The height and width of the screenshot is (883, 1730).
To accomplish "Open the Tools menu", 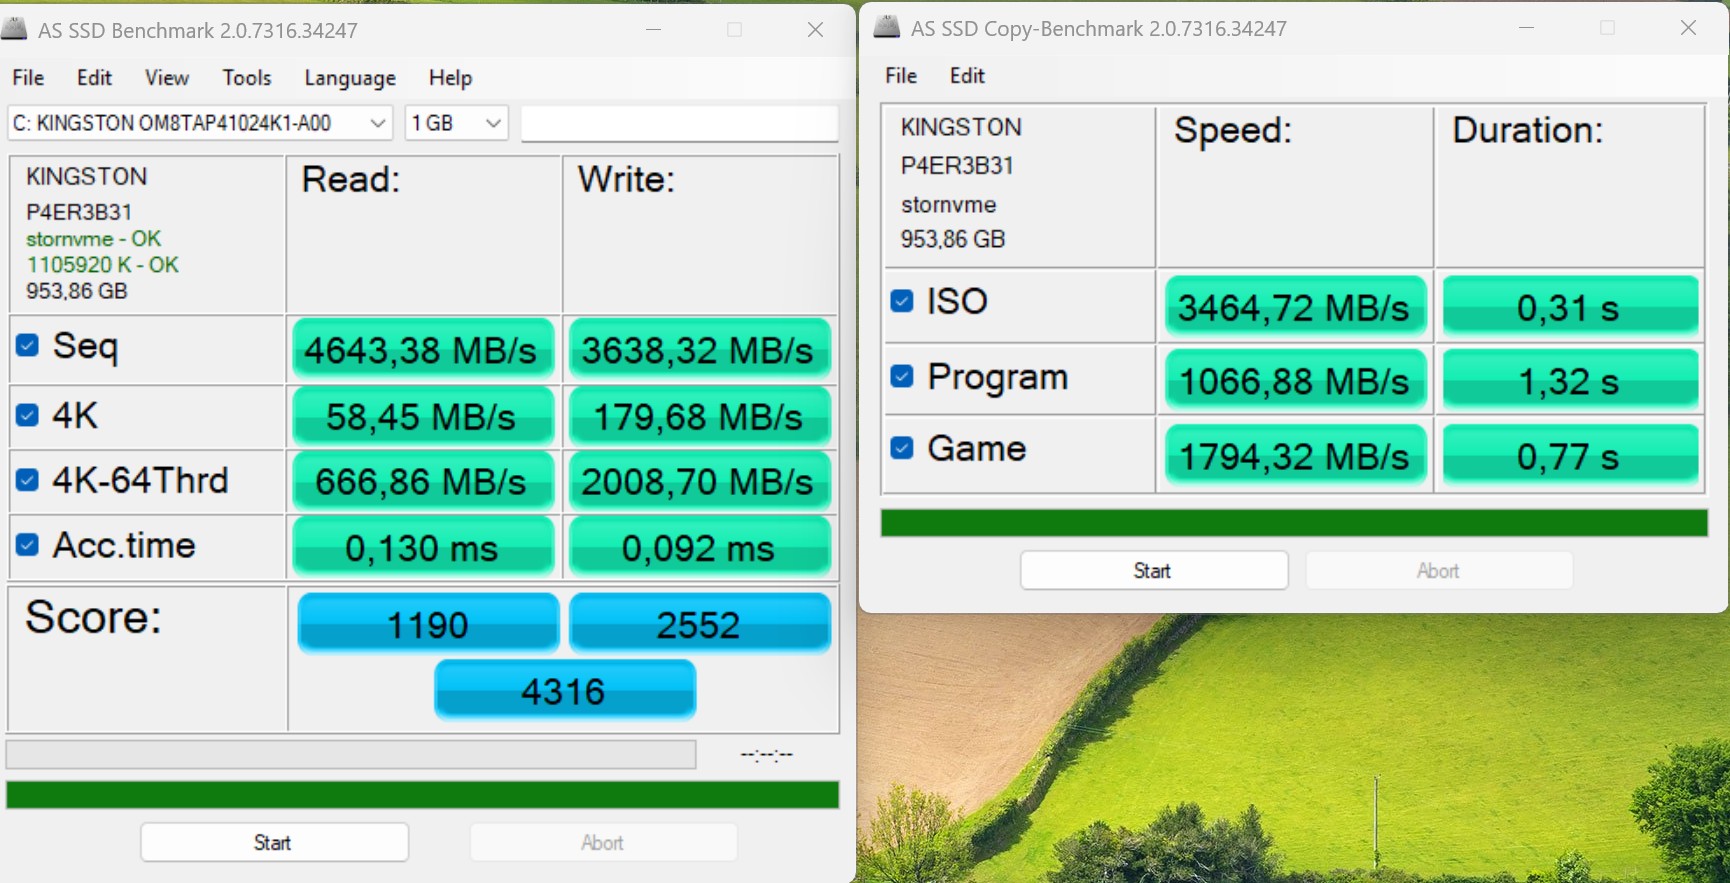I will 246,78.
